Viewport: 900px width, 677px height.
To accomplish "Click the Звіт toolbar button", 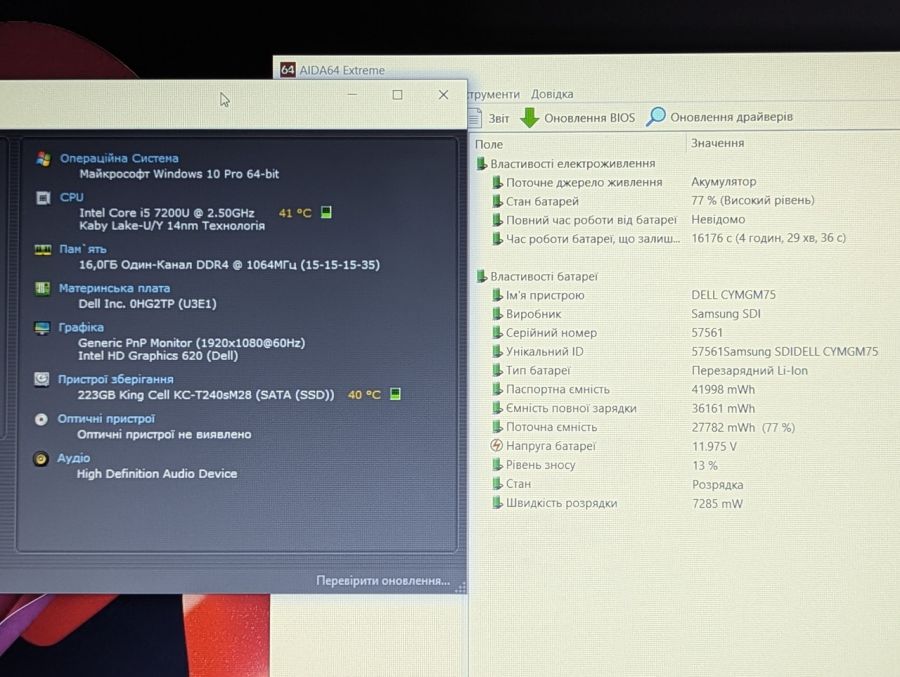I will (x=489, y=118).
